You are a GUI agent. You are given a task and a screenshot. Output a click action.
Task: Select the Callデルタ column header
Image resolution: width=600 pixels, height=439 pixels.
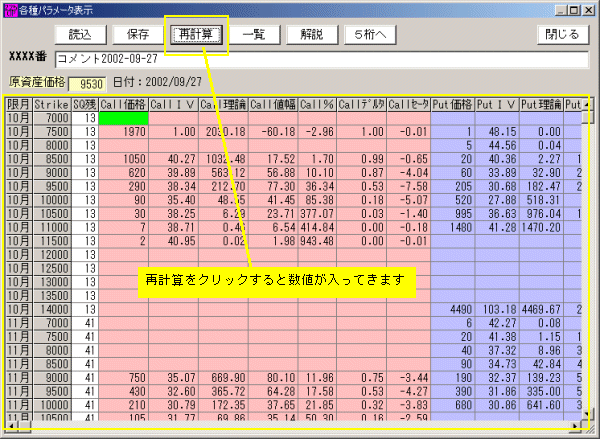click(x=362, y=104)
